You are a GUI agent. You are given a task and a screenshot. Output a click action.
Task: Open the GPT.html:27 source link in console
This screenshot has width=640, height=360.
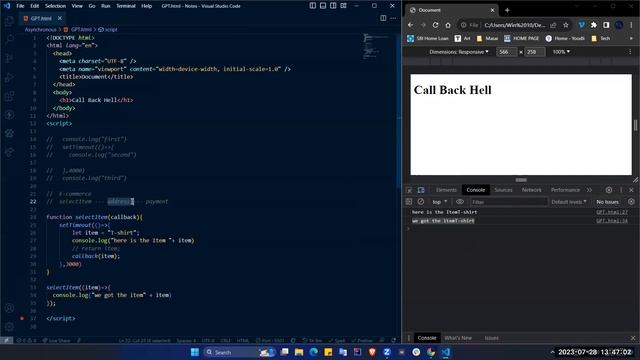(x=612, y=212)
